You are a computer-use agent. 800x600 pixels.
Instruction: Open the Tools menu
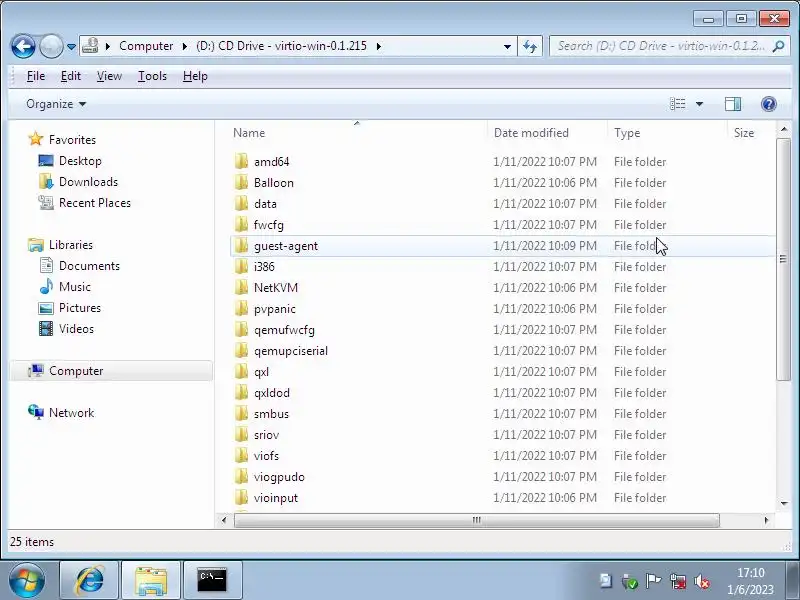pyautogui.click(x=152, y=76)
